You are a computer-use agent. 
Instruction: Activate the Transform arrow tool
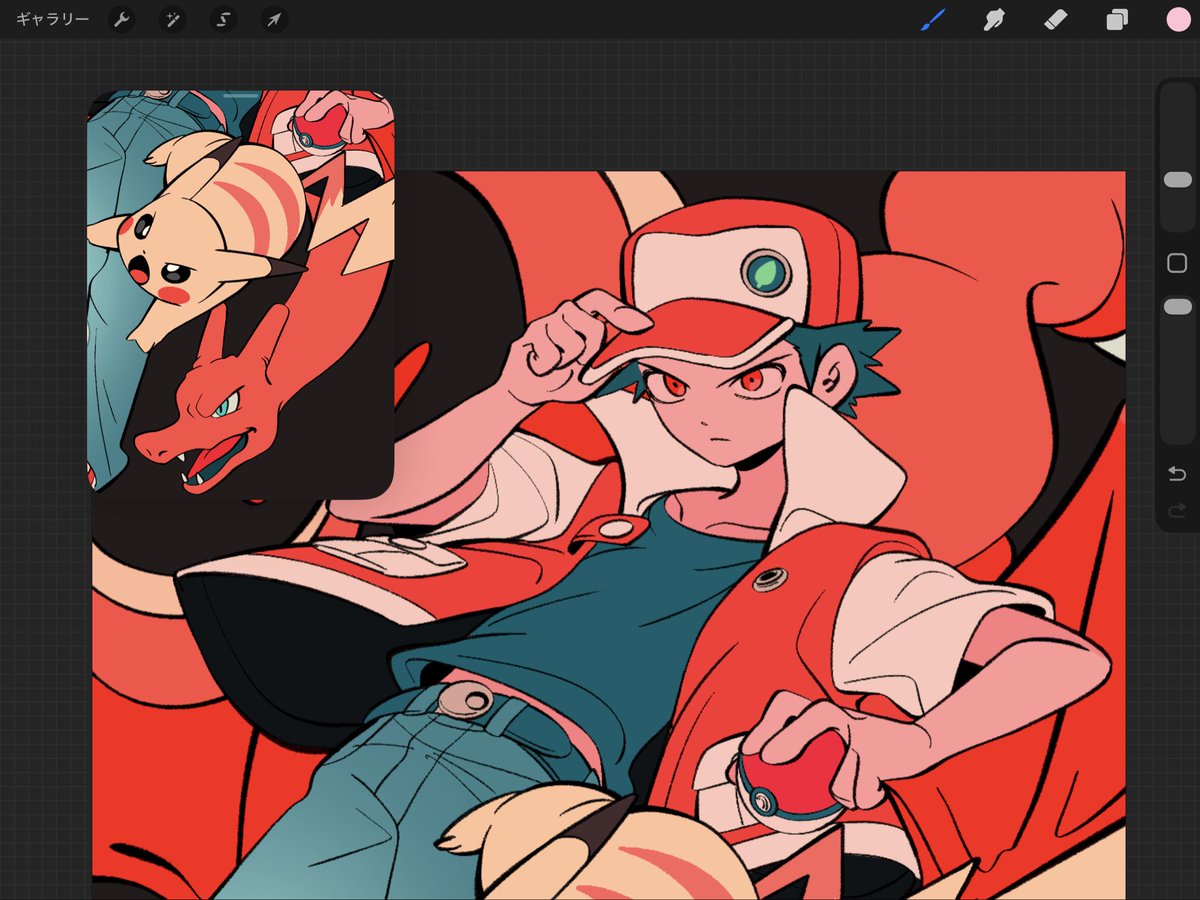(x=274, y=20)
